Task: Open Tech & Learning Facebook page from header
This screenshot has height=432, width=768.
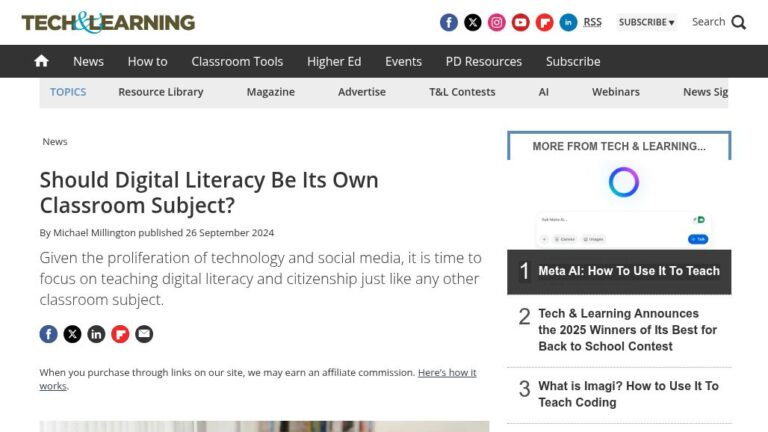Action: (x=449, y=22)
